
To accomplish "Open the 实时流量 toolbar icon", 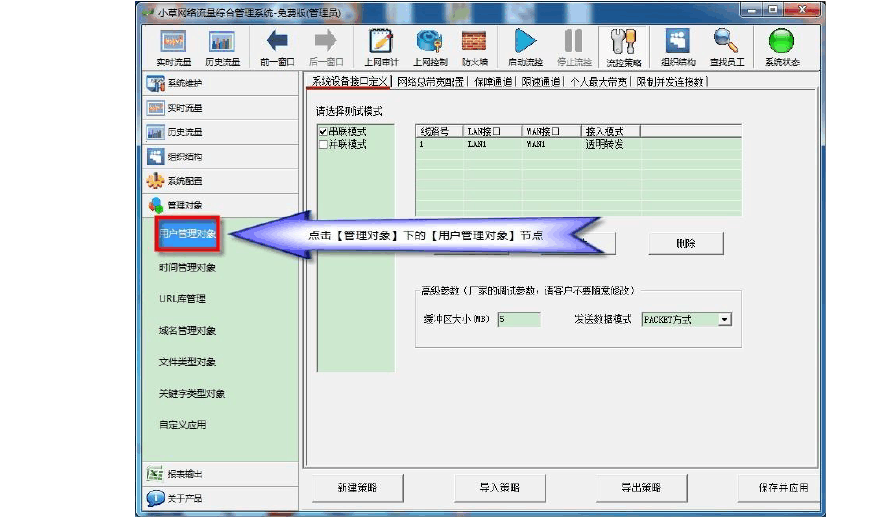I will click(x=173, y=48).
